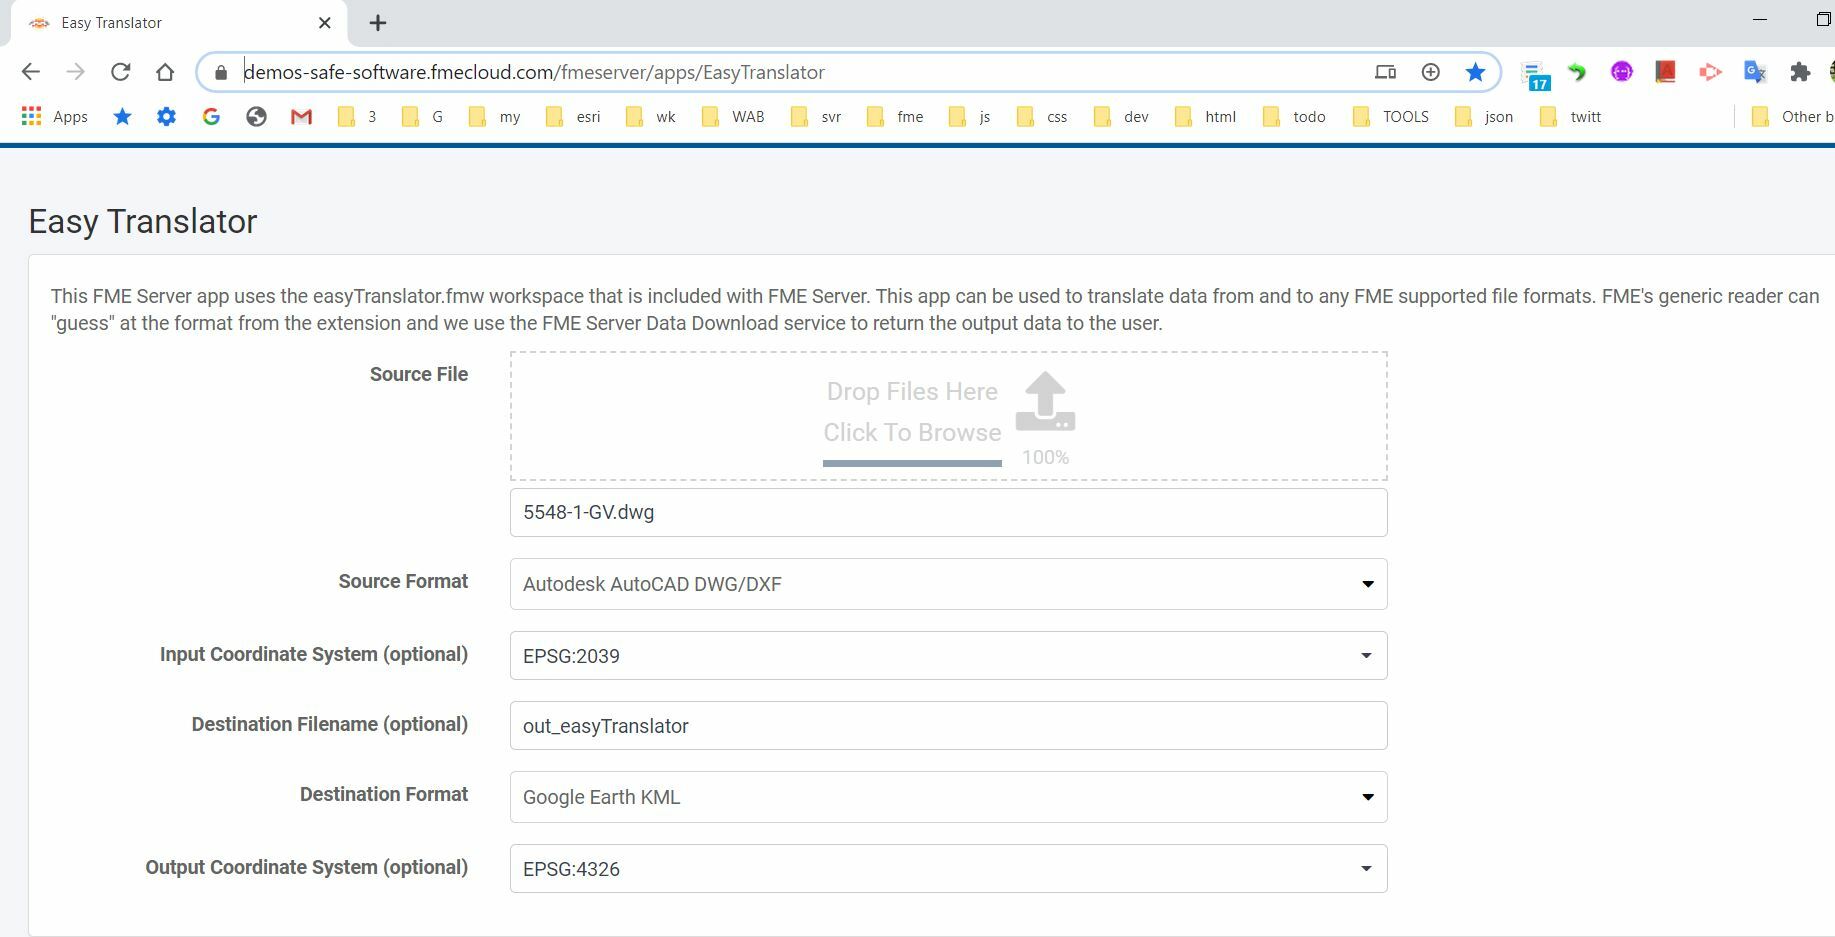Click the pink arrow extension icon
The width and height of the screenshot is (1835, 937).
1710,72
